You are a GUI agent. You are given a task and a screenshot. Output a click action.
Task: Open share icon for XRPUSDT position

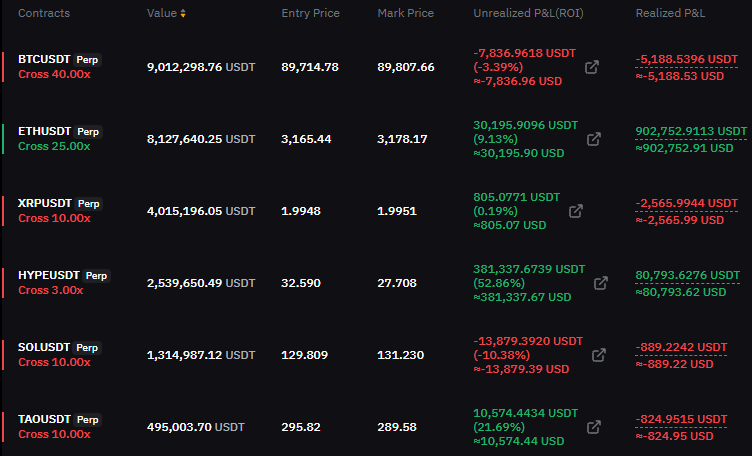576,211
